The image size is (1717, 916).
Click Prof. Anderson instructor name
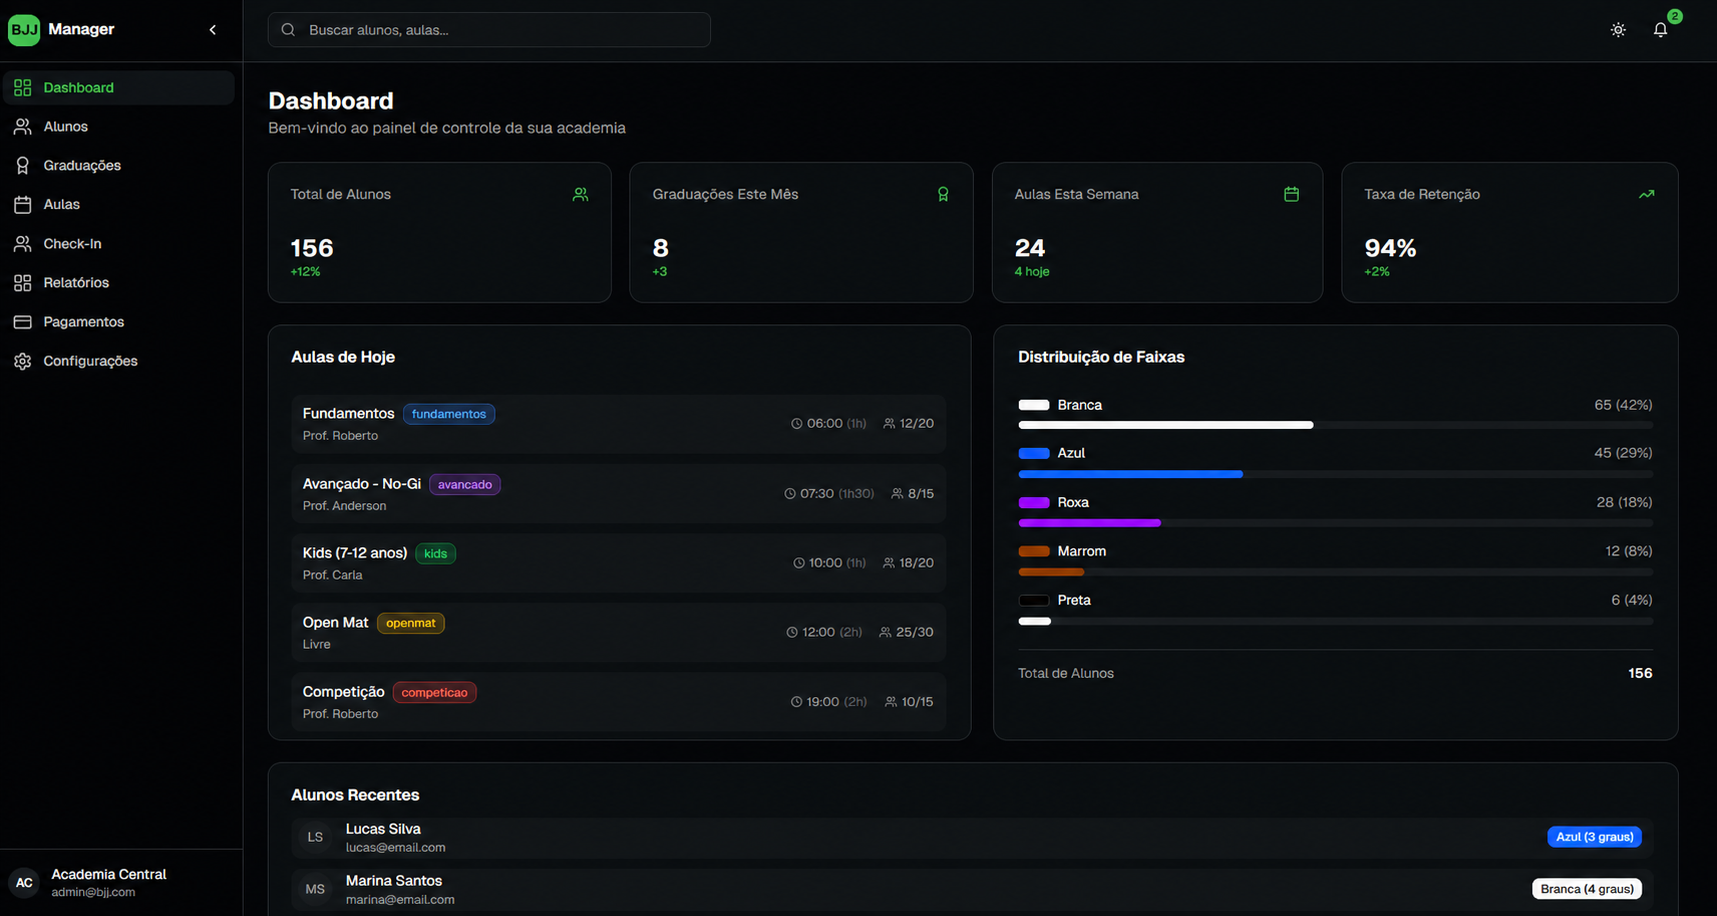tap(344, 506)
